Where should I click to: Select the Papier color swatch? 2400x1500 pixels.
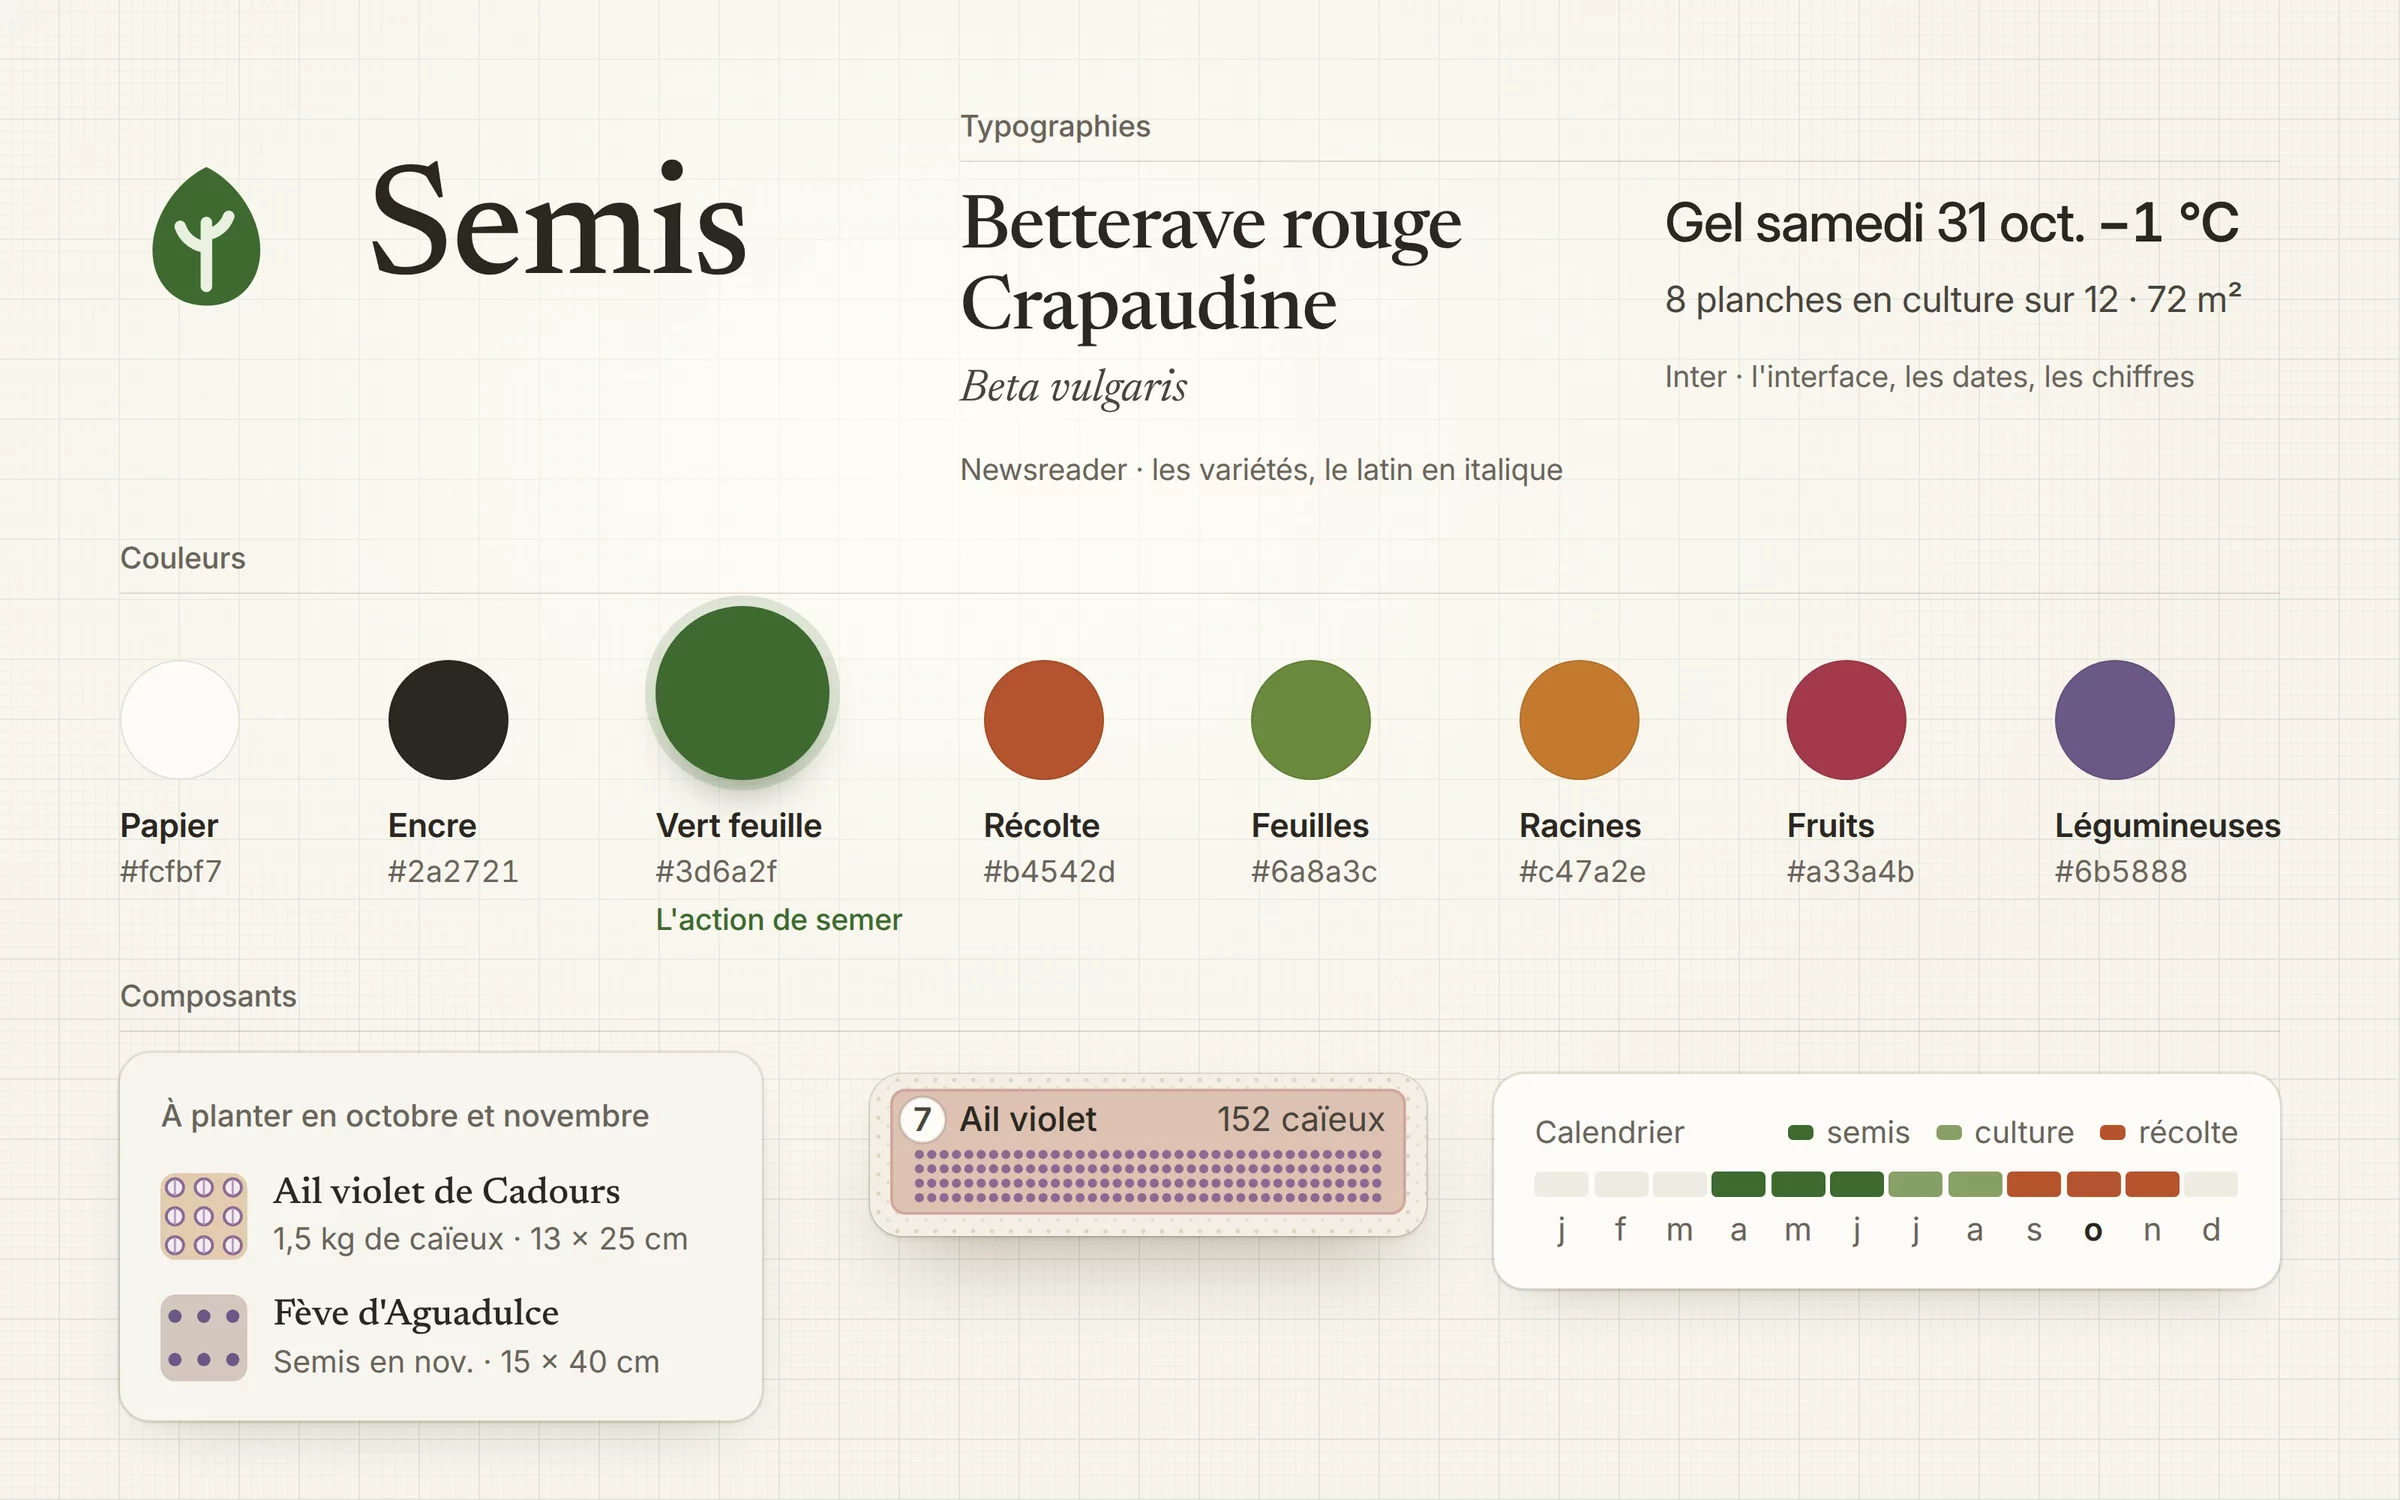[180, 719]
